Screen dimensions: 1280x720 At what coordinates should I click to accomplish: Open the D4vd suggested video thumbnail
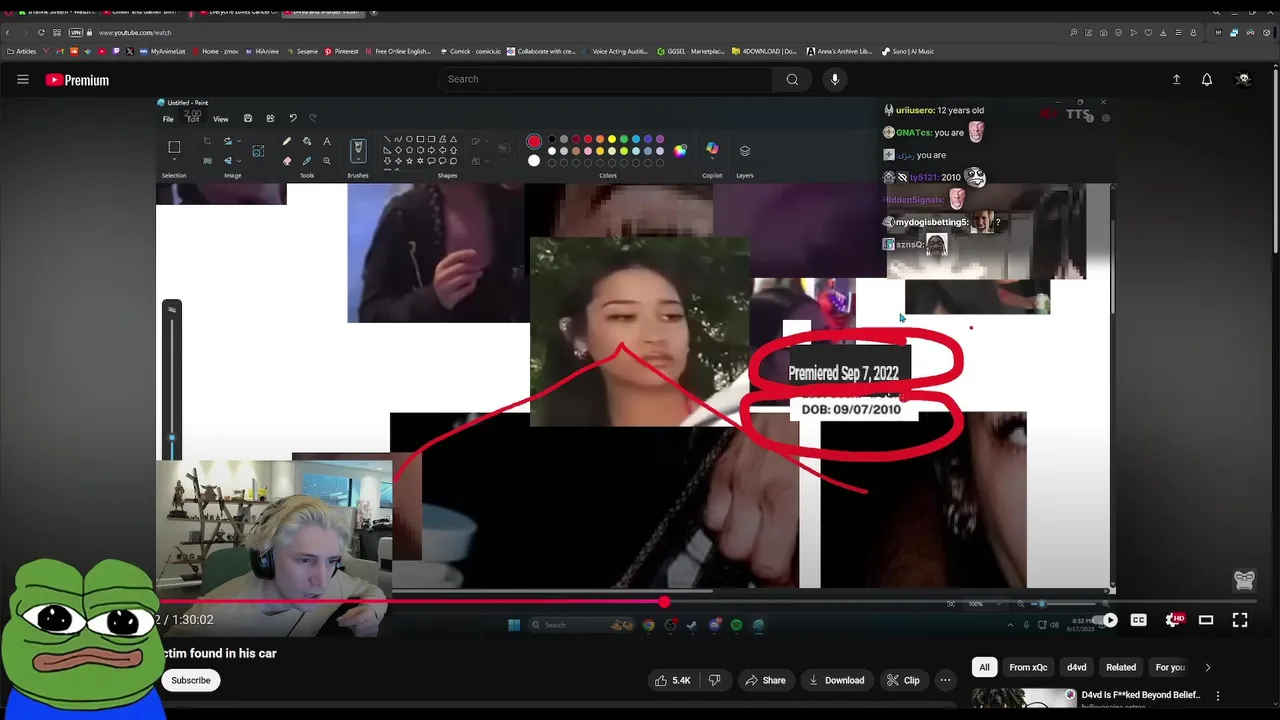tap(1024, 698)
